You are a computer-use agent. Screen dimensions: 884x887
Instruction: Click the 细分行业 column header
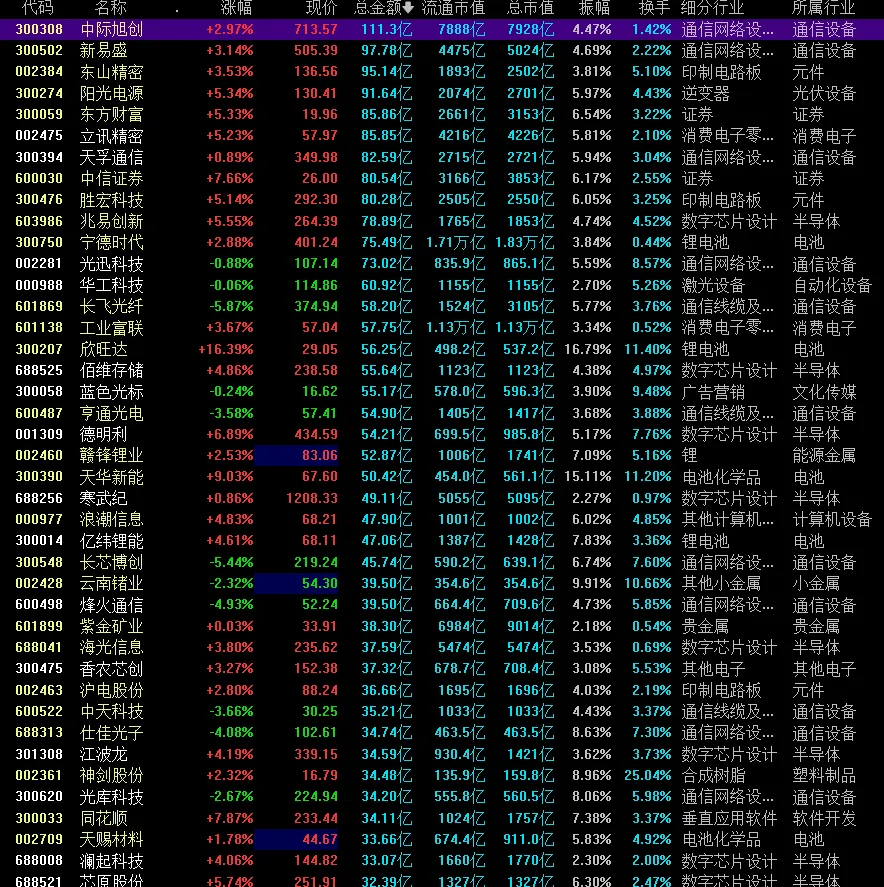coord(713,7)
